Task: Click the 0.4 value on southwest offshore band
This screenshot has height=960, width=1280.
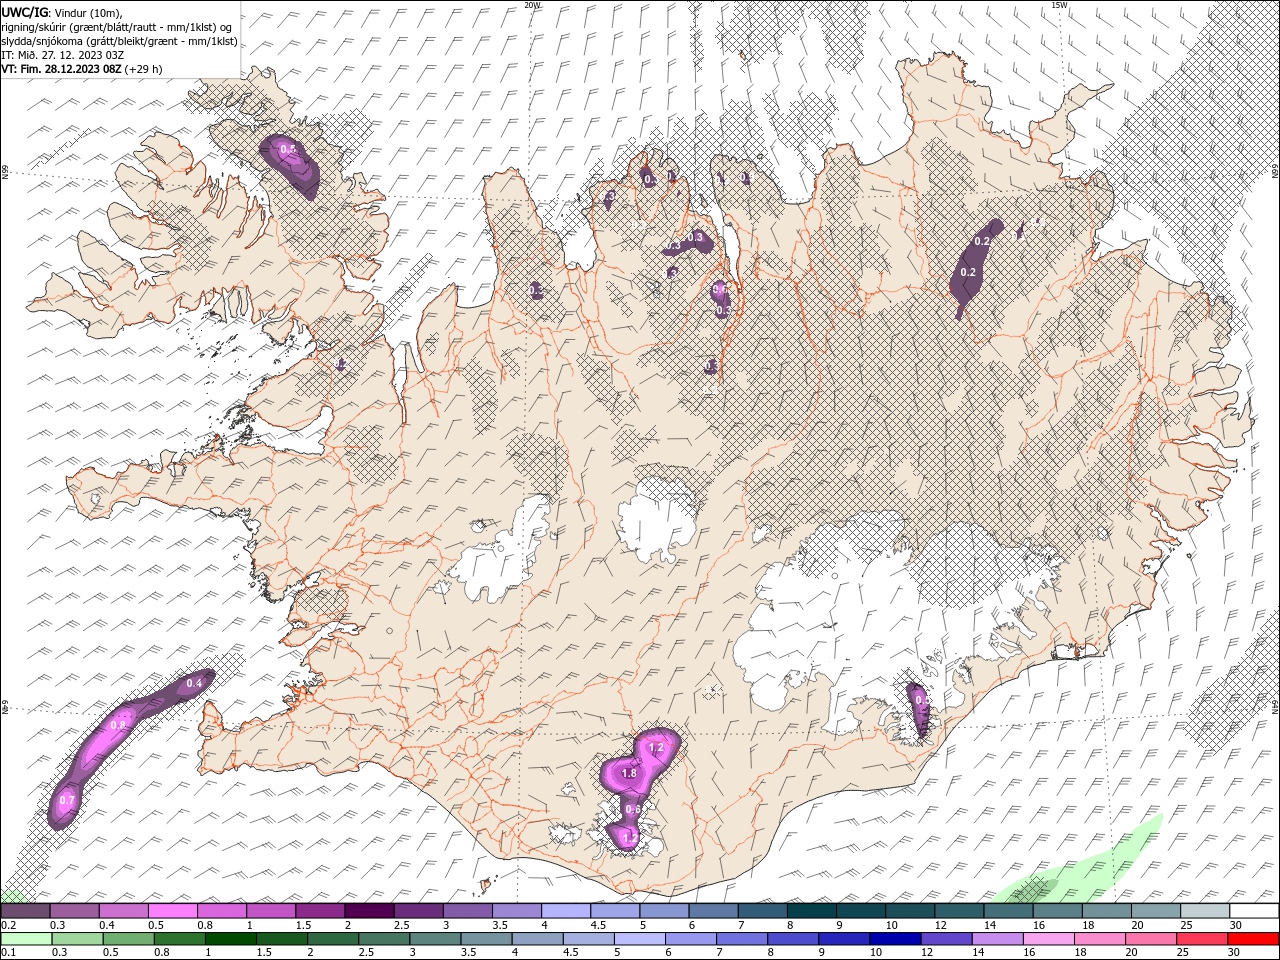Action: [x=194, y=683]
